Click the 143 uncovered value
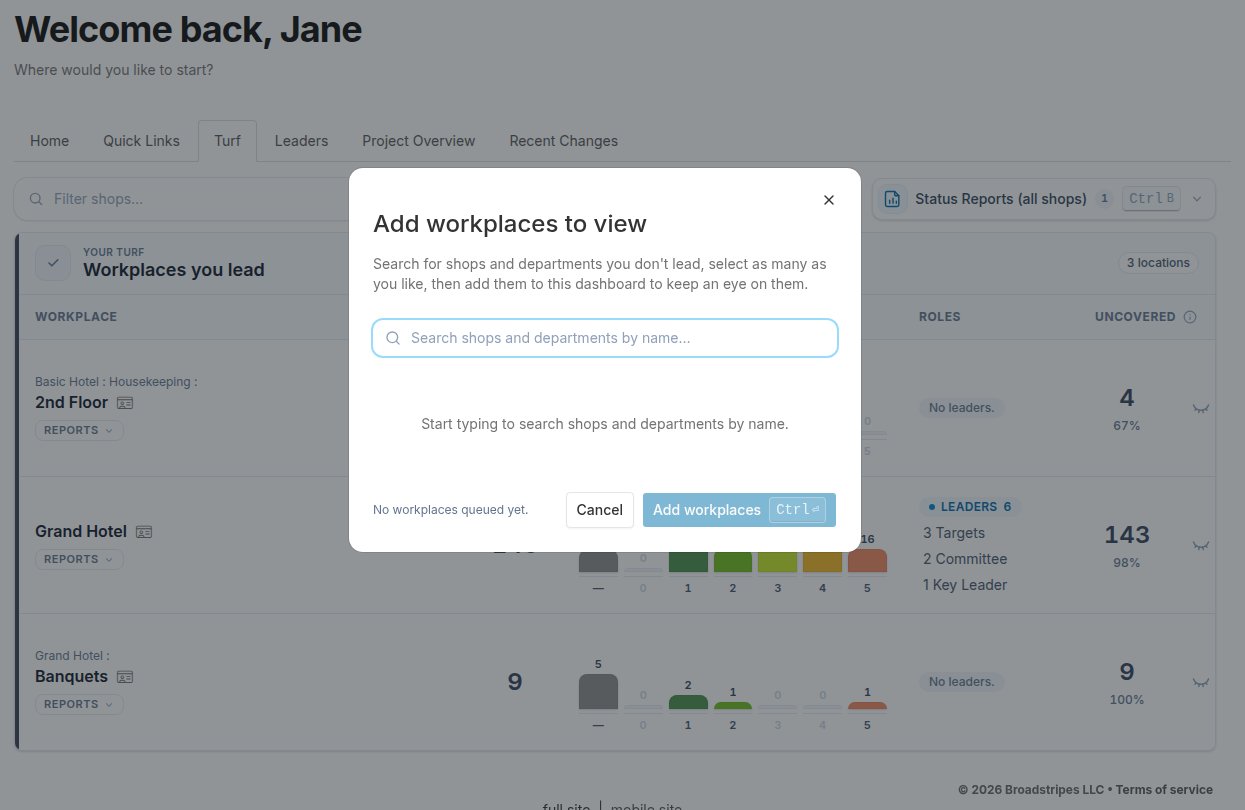This screenshot has height=810, width=1245. point(1127,535)
